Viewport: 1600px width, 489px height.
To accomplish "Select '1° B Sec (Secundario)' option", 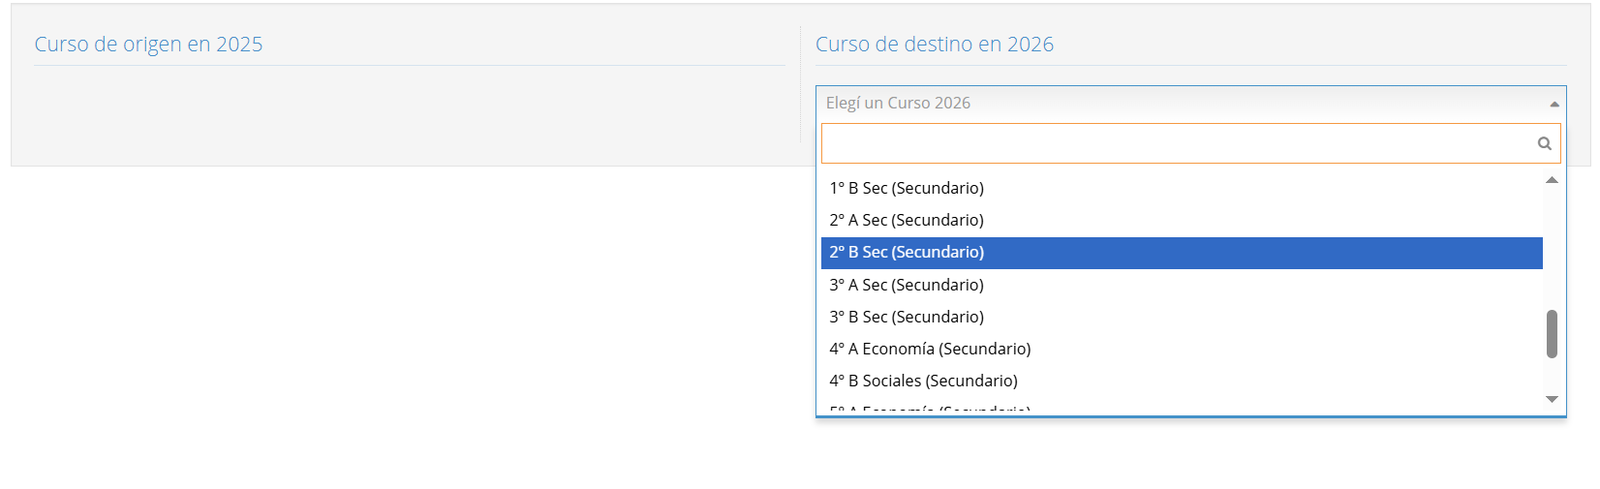I will (906, 188).
